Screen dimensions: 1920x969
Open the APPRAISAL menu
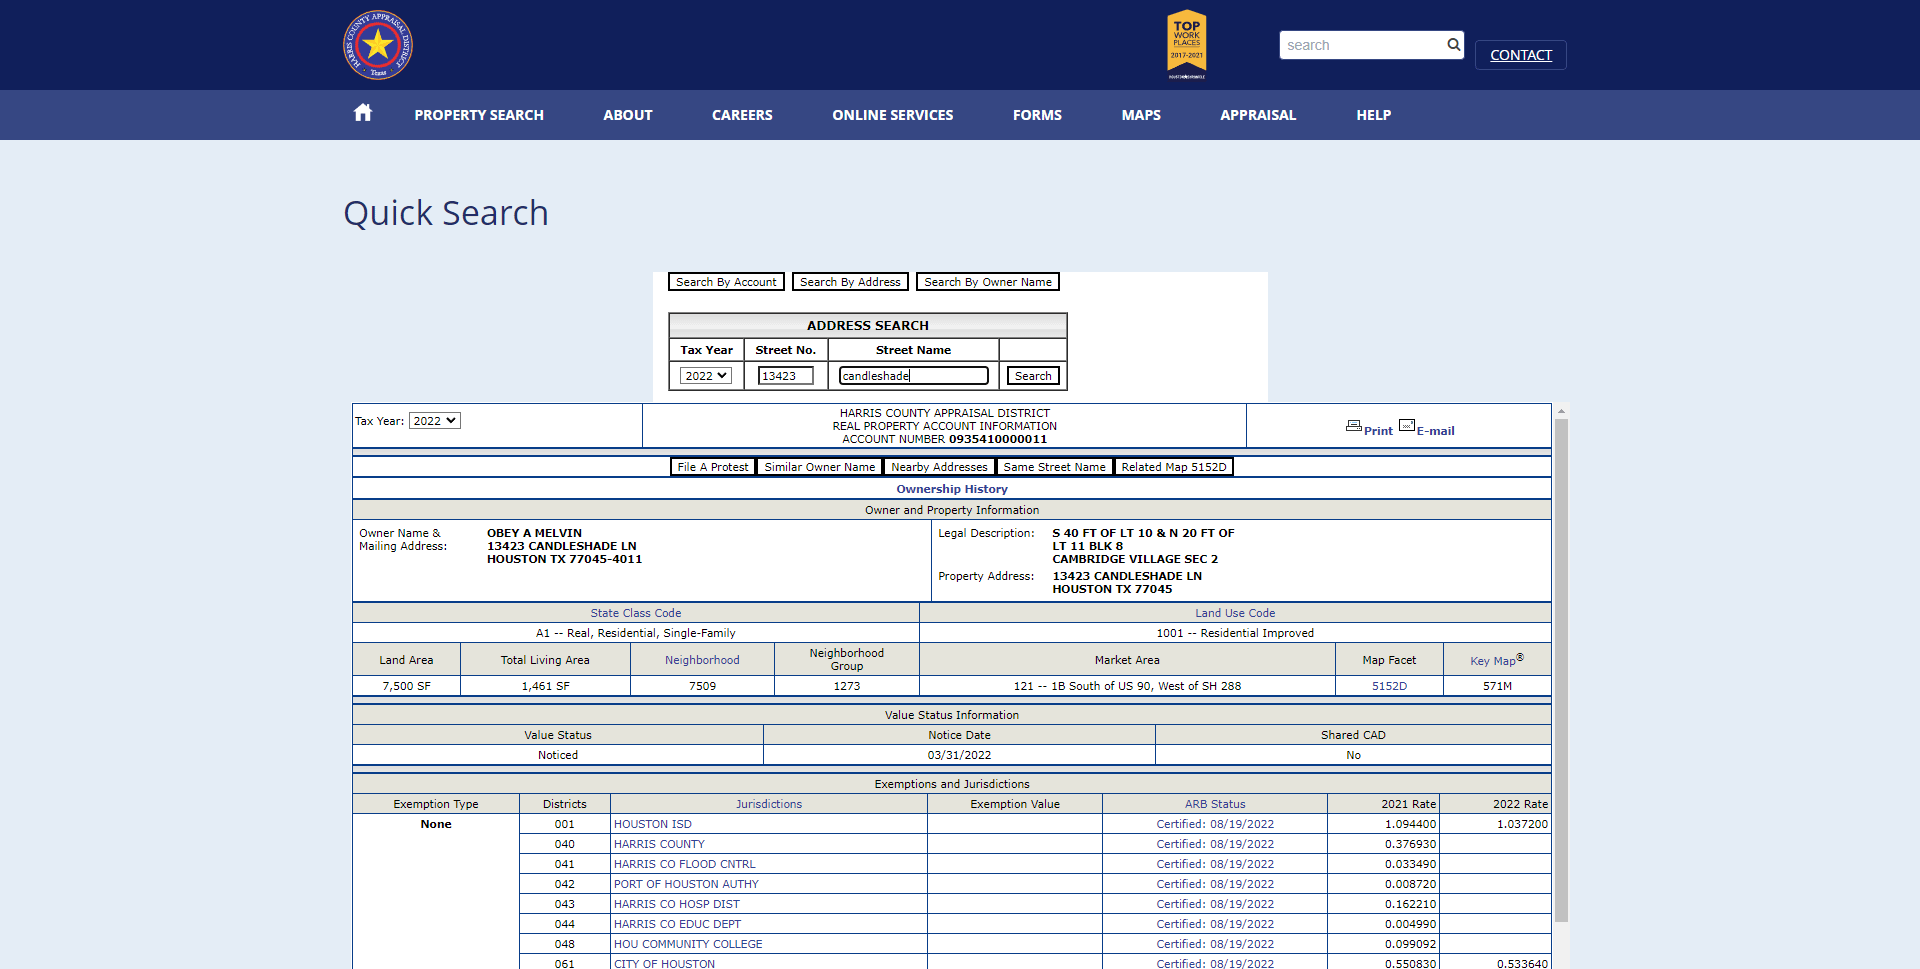[x=1258, y=115]
